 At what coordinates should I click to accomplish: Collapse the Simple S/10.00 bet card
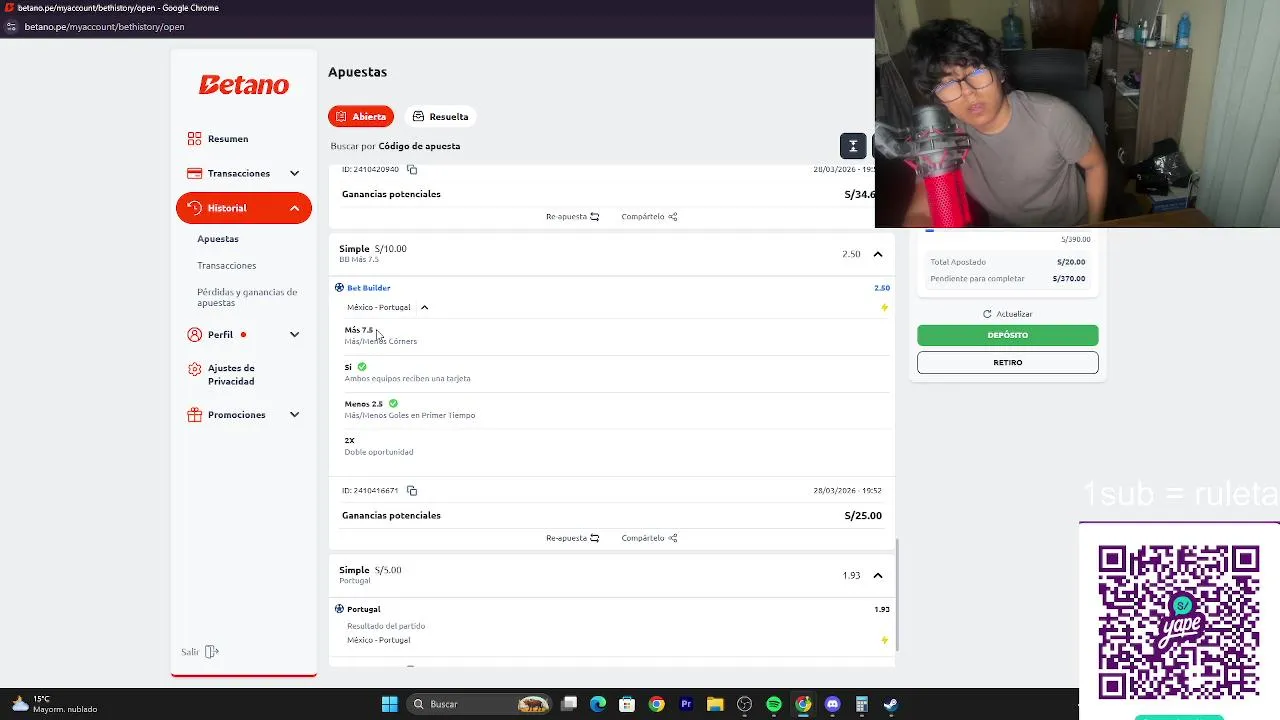tap(878, 254)
